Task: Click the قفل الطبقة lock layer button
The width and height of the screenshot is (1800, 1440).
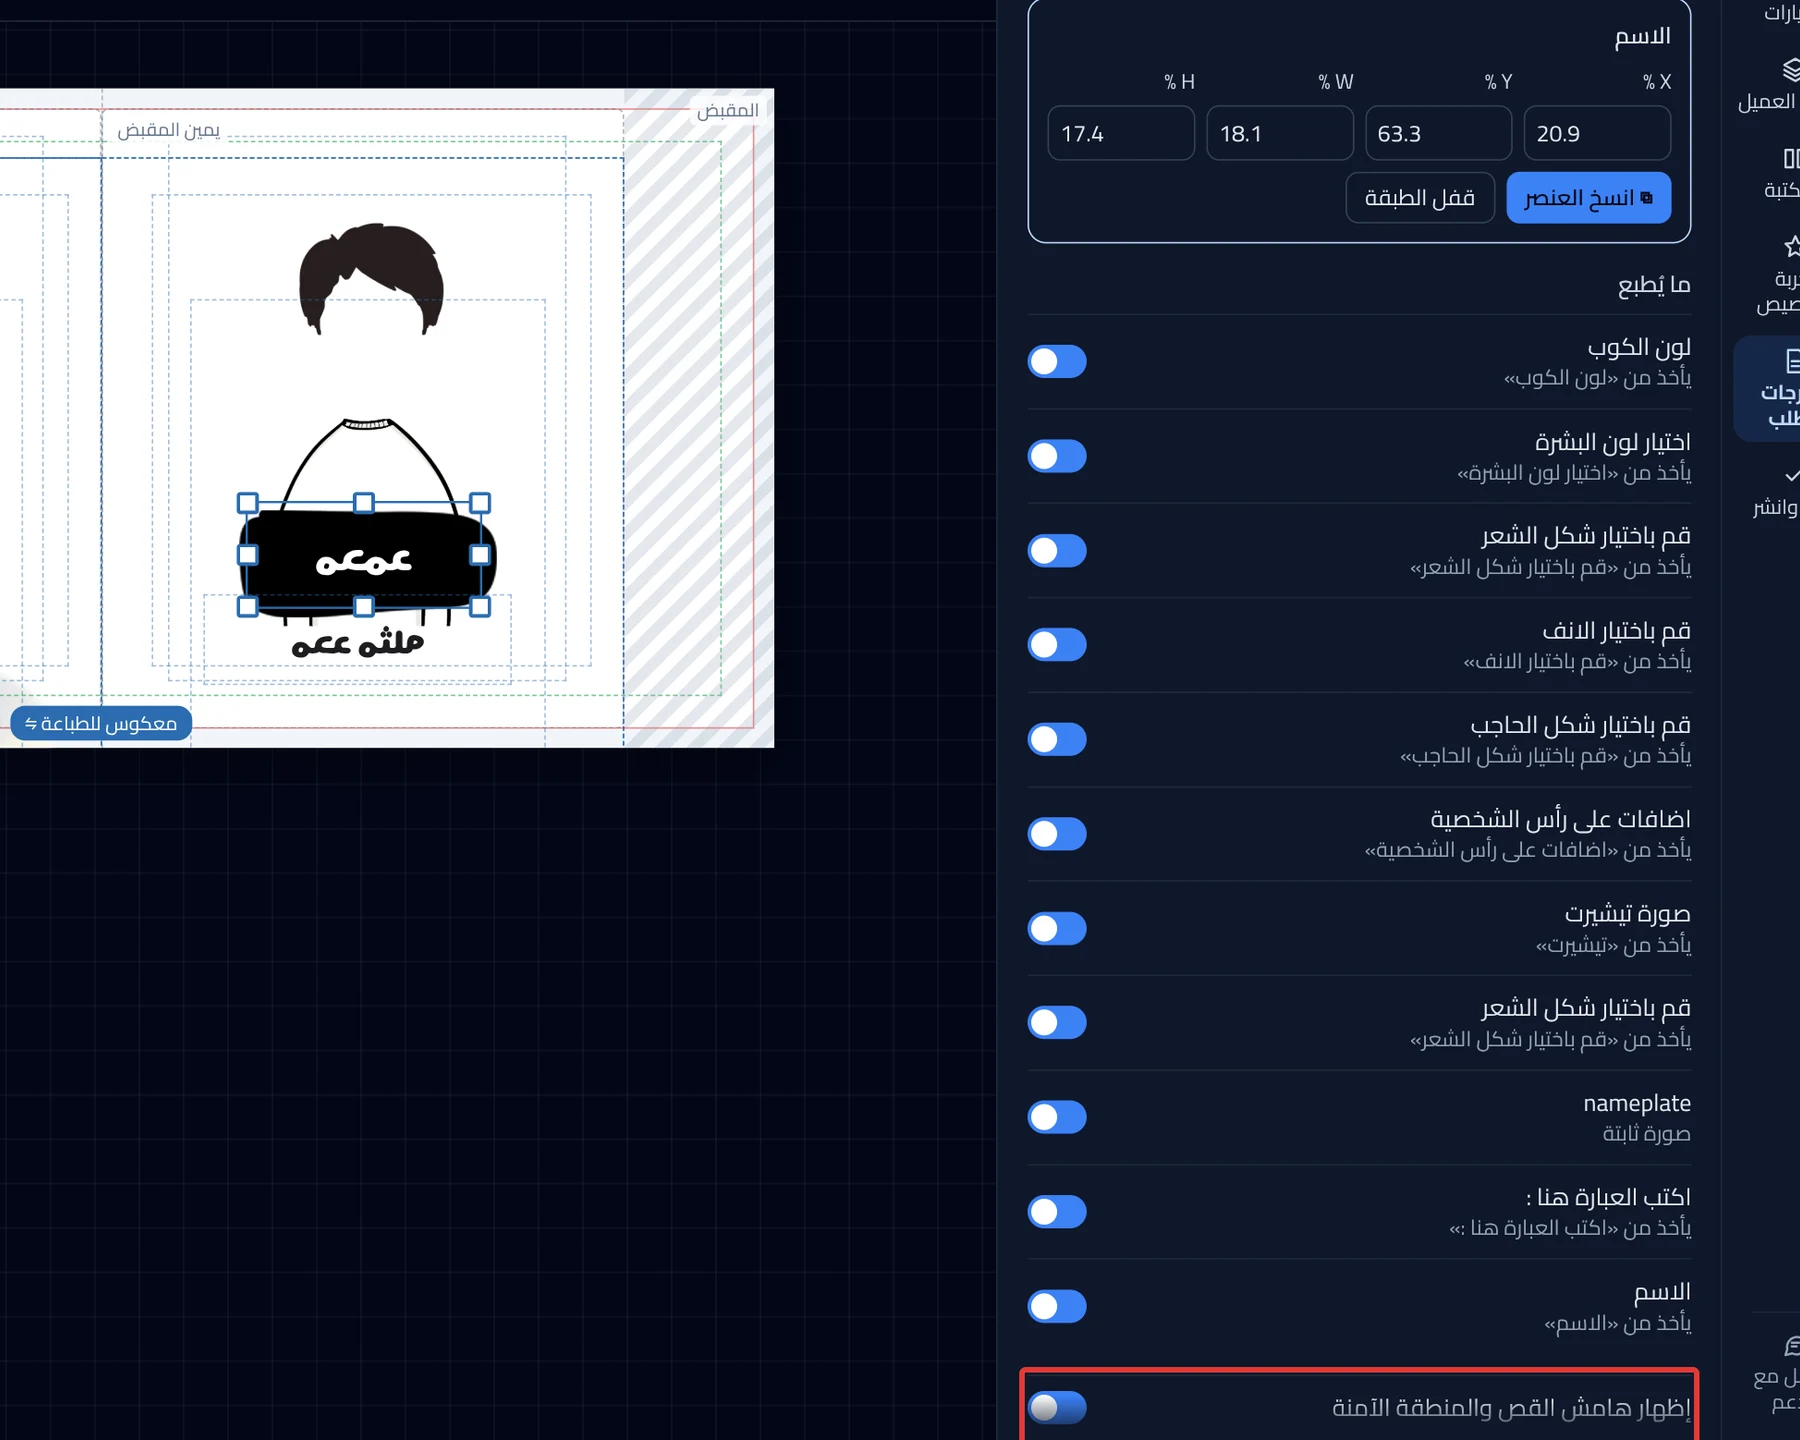Action: tap(1420, 198)
